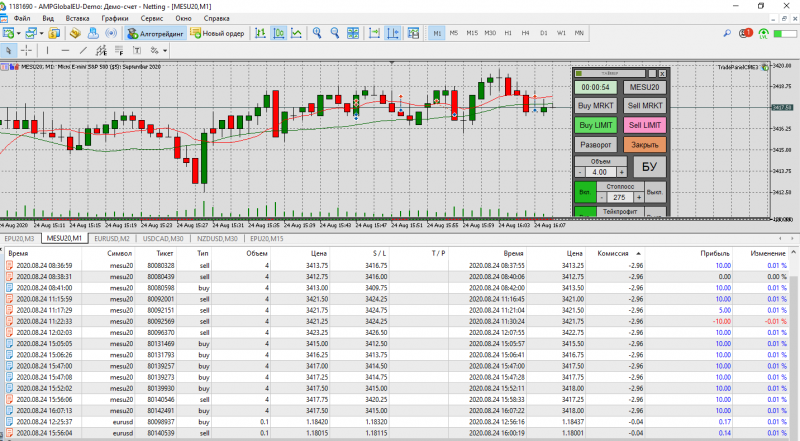Switch to the USDCAD,M30 chart tab
Screen dimensions: 800x441
point(163,238)
